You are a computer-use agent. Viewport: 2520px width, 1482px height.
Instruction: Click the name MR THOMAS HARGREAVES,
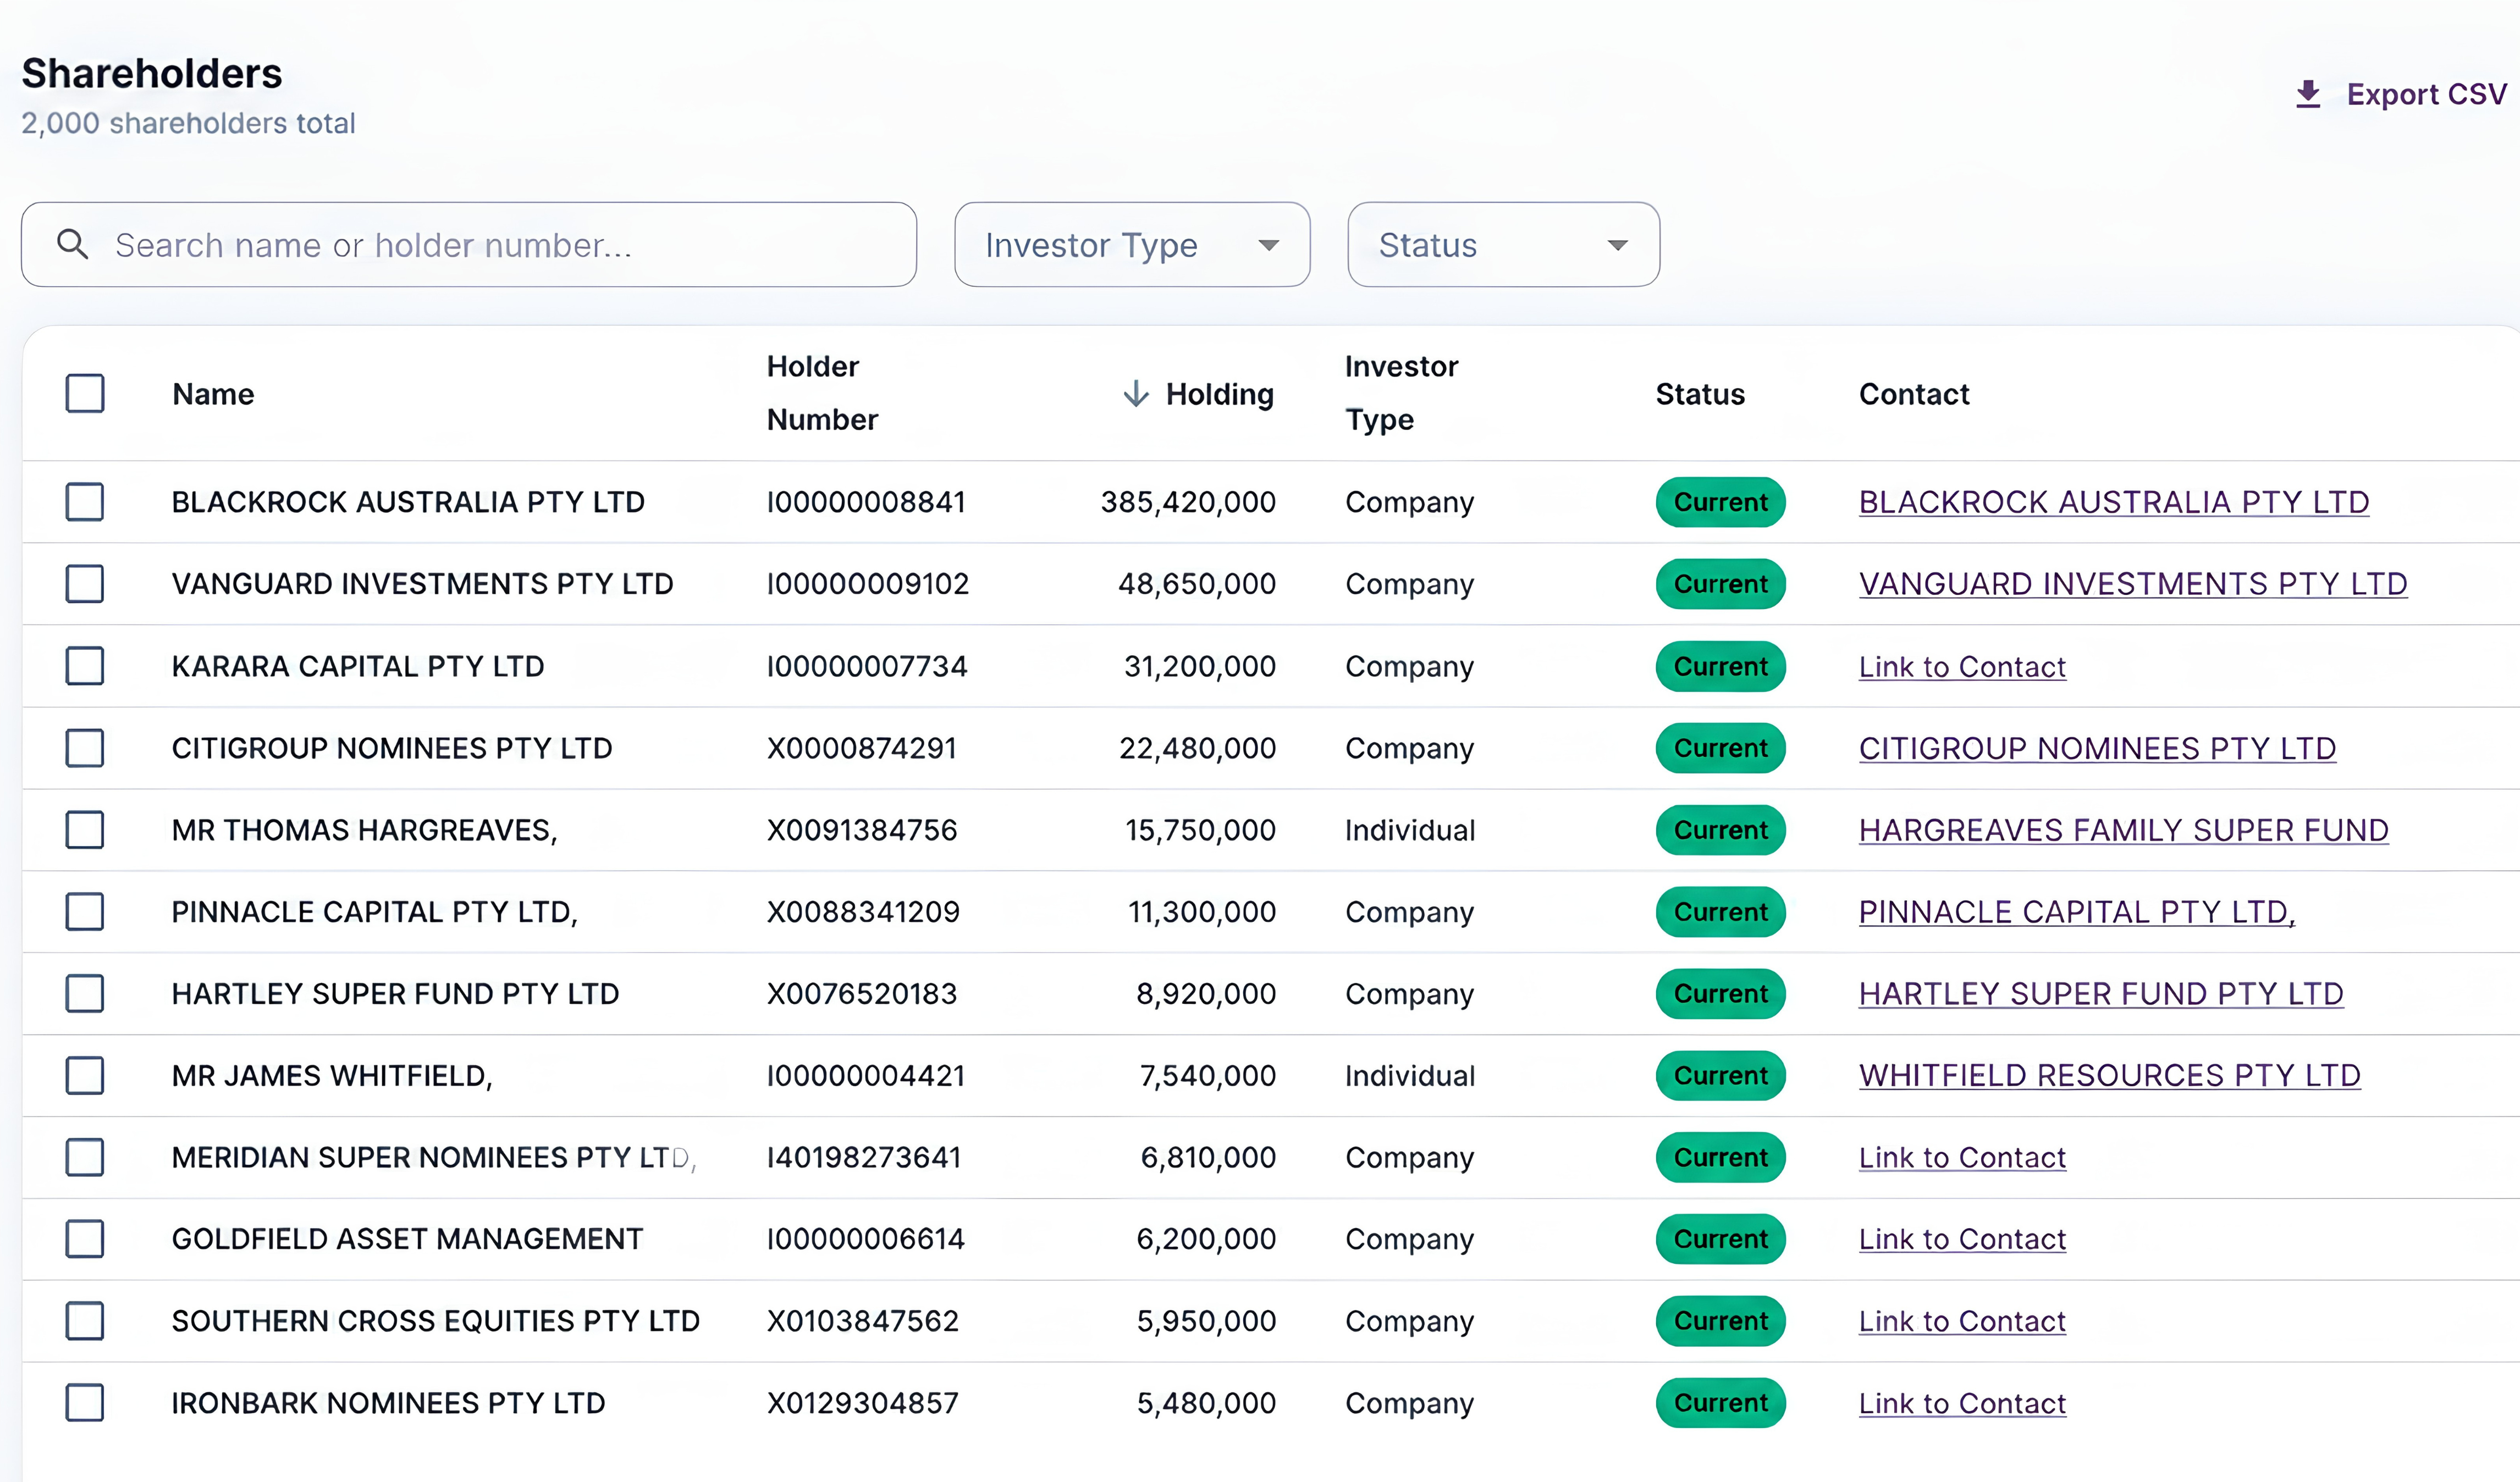pos(365,830)
